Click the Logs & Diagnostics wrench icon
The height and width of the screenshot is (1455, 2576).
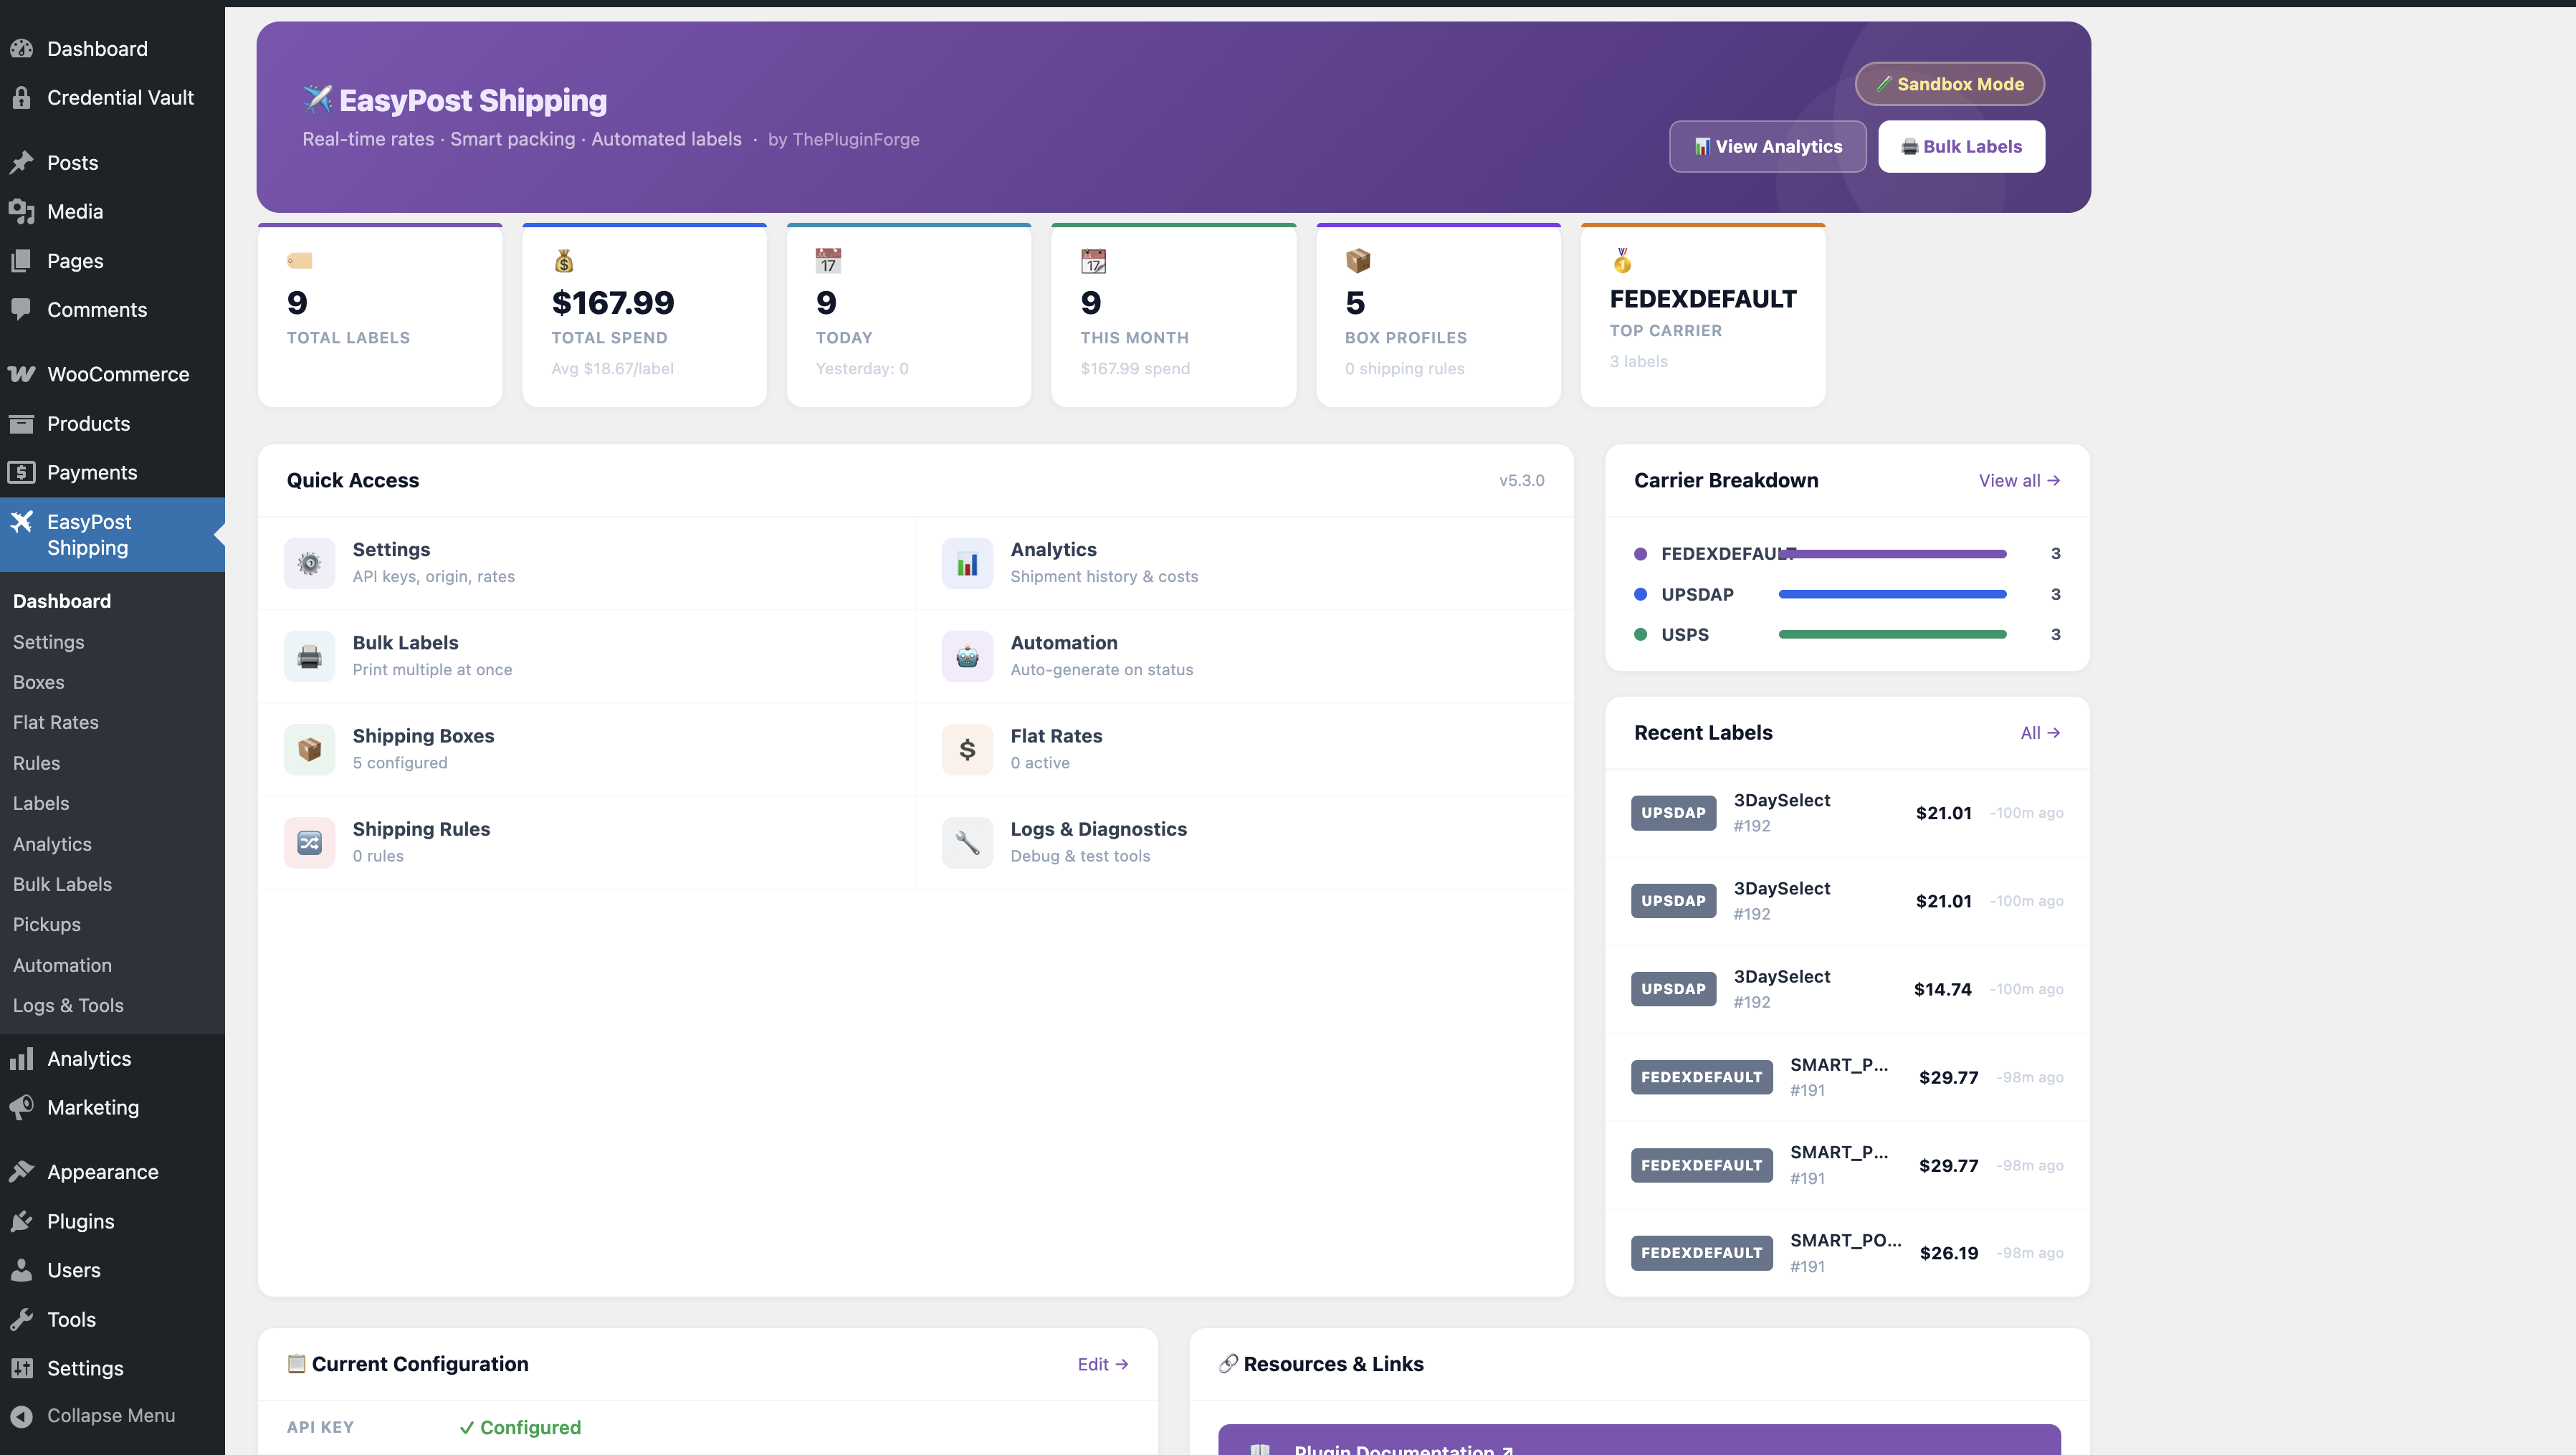967,842
